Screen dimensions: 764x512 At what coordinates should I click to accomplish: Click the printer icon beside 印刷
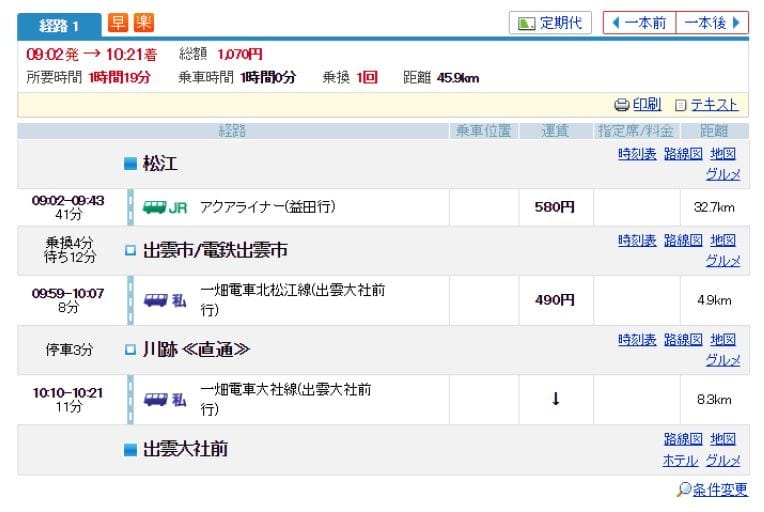[622, 104]
